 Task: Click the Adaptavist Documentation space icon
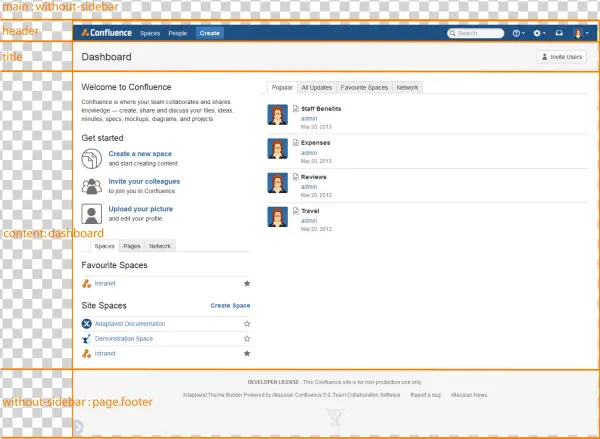[x=86, y=324]
